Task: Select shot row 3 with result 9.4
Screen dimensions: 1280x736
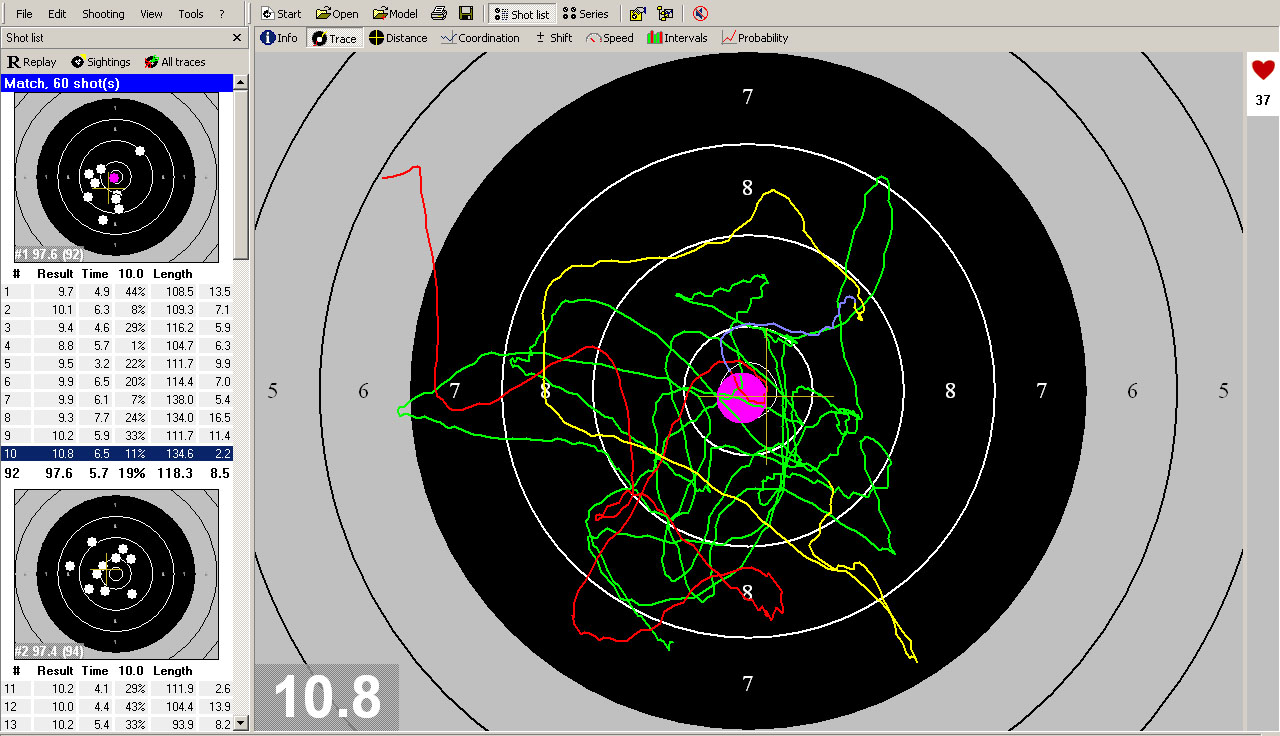Action: pyautogui.click(x=116, y=328)
